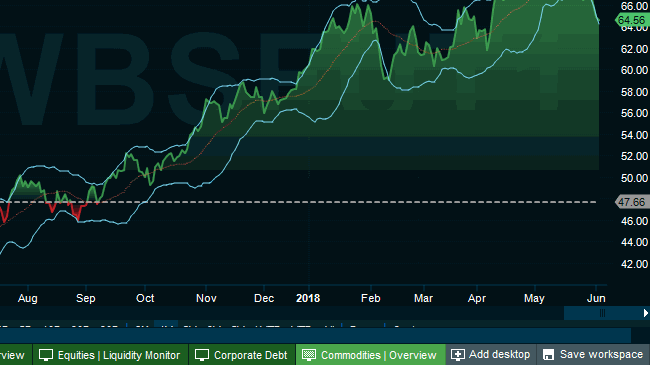Viewport: 650px width, 365px height.
Task: Click the 42.00 price axis value
Action: tap(634, 264)
